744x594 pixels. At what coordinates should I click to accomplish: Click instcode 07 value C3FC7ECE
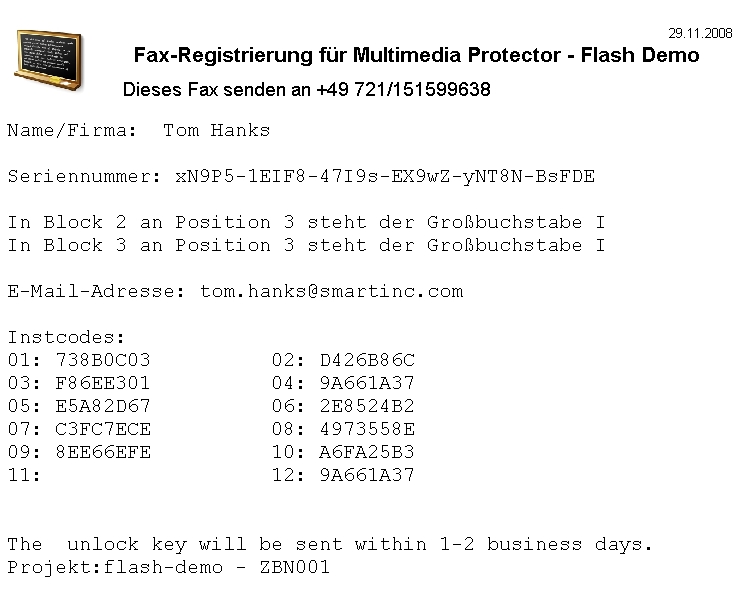(103, 429)
